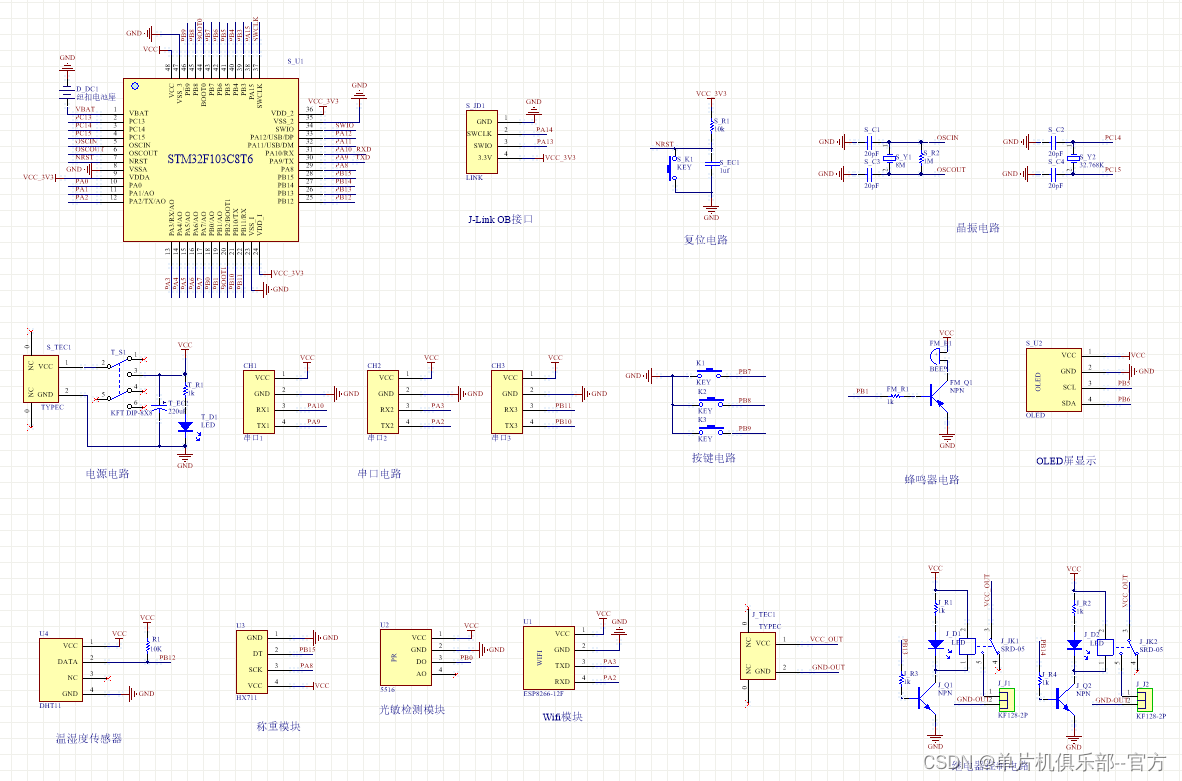Select the S_U2 OLED module block

coord(1053,379)
